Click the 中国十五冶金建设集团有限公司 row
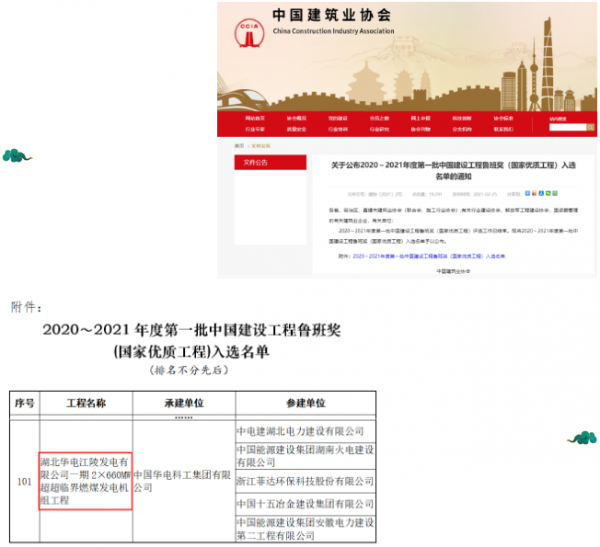This screenshot has height=547, width=600. pos(306,504)
